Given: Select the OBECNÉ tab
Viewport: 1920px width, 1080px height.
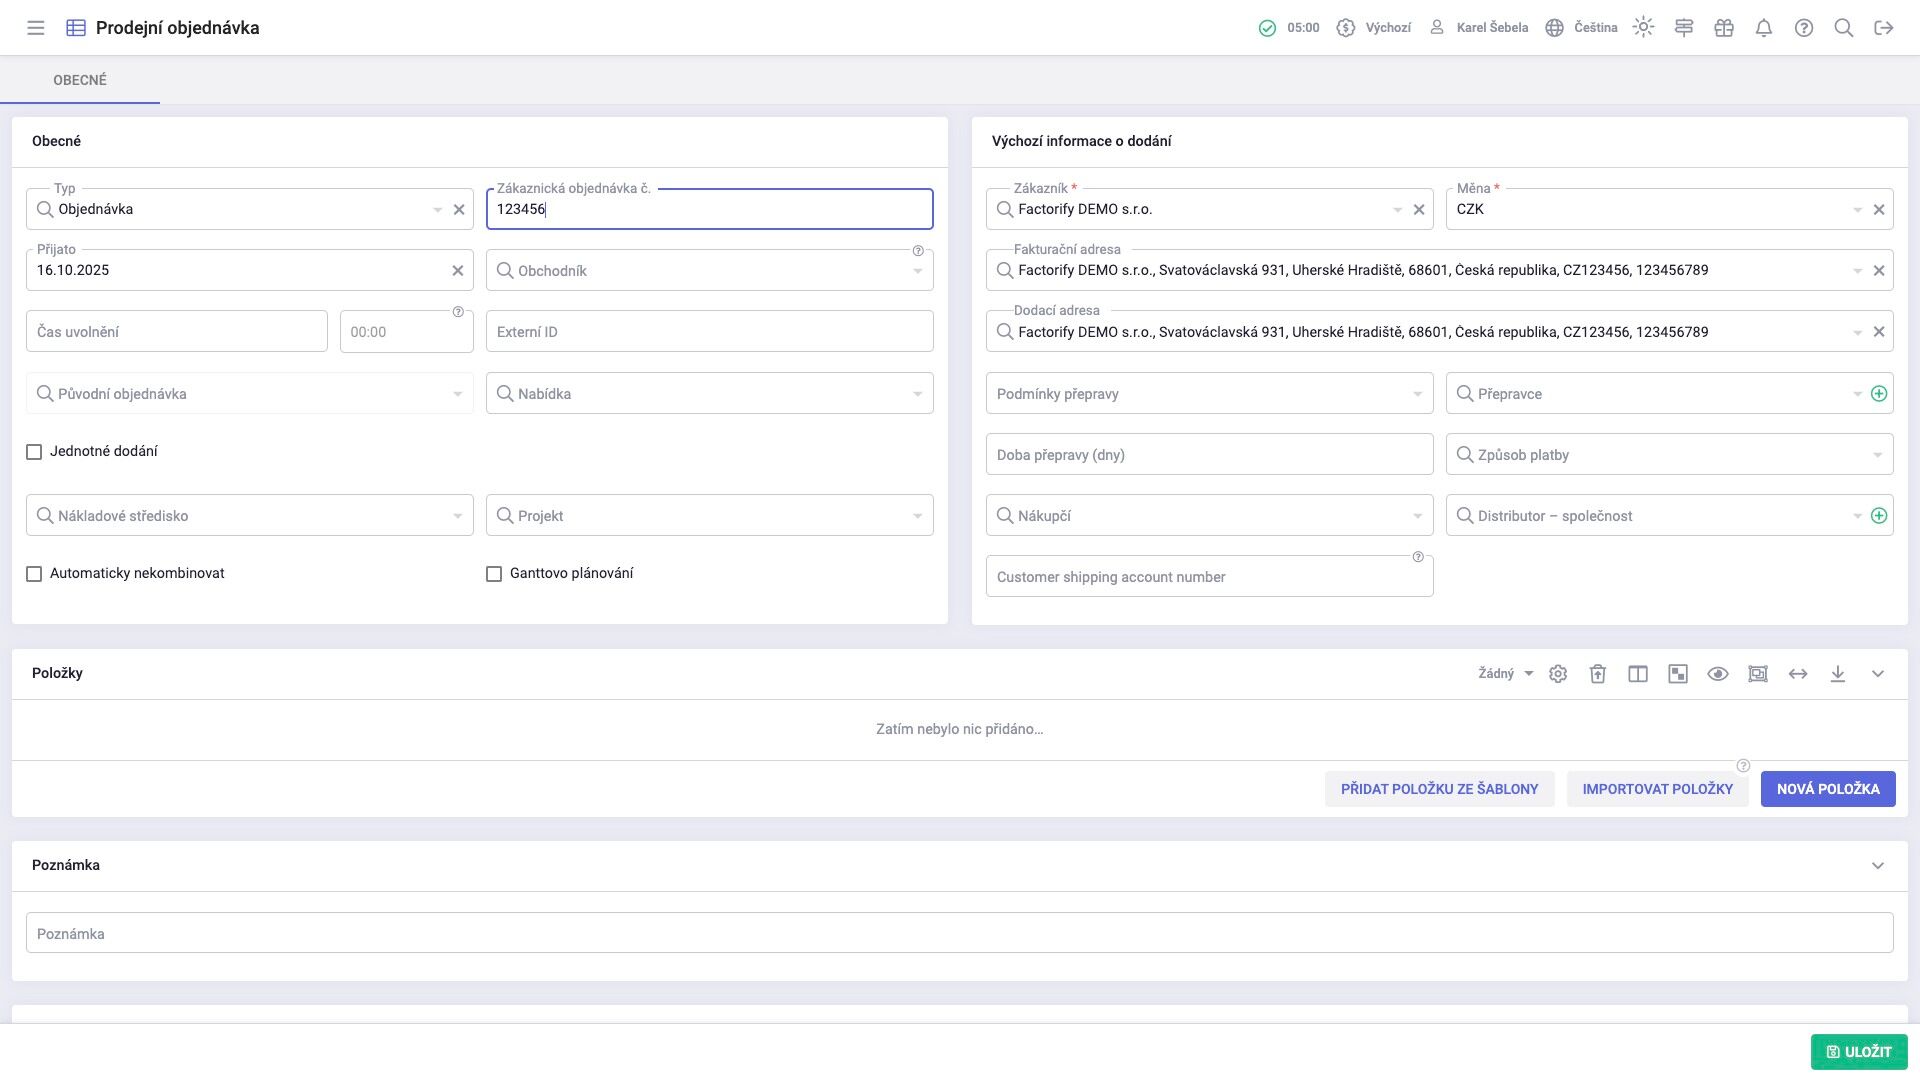Looking at the screenshot, I should point(80,80).
